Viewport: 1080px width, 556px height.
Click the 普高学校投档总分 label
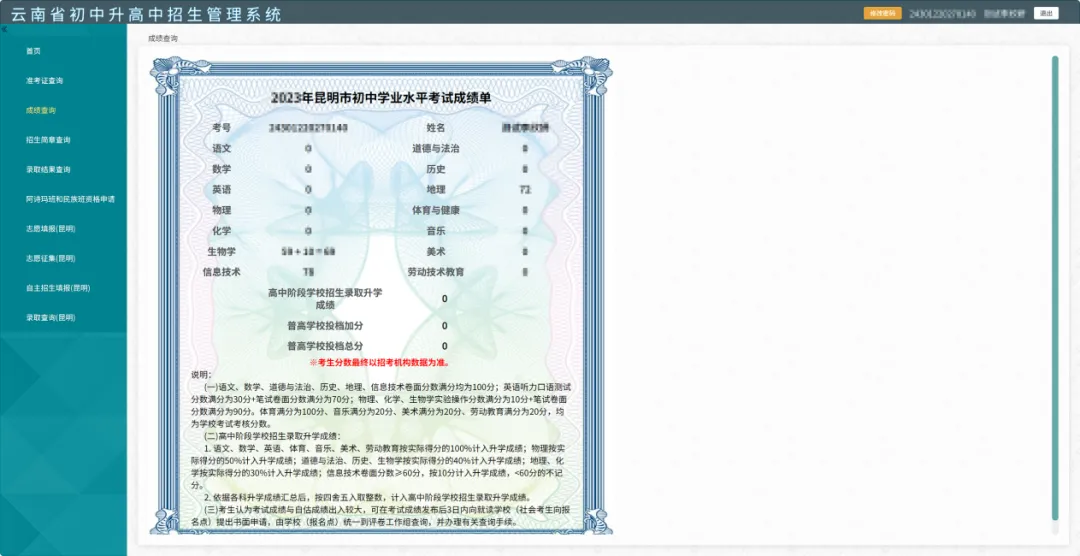pyautogui.click(x=325, y=347)
